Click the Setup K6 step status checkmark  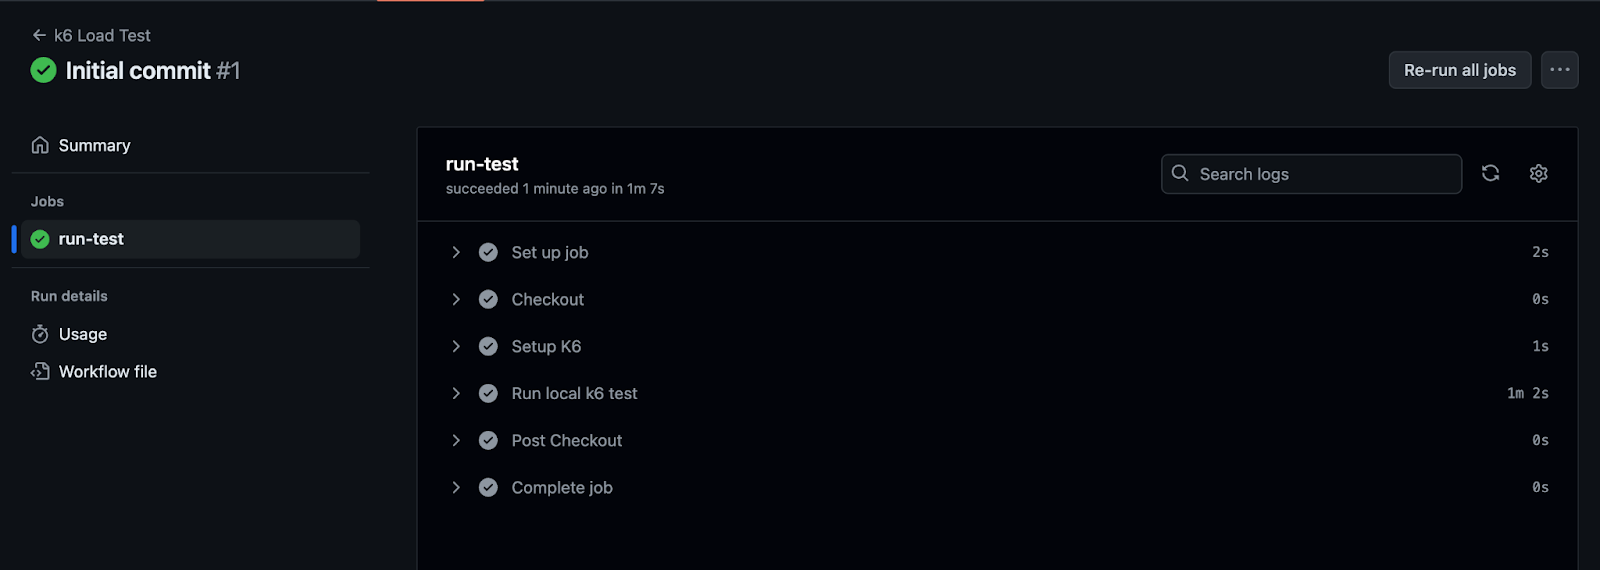488,346
